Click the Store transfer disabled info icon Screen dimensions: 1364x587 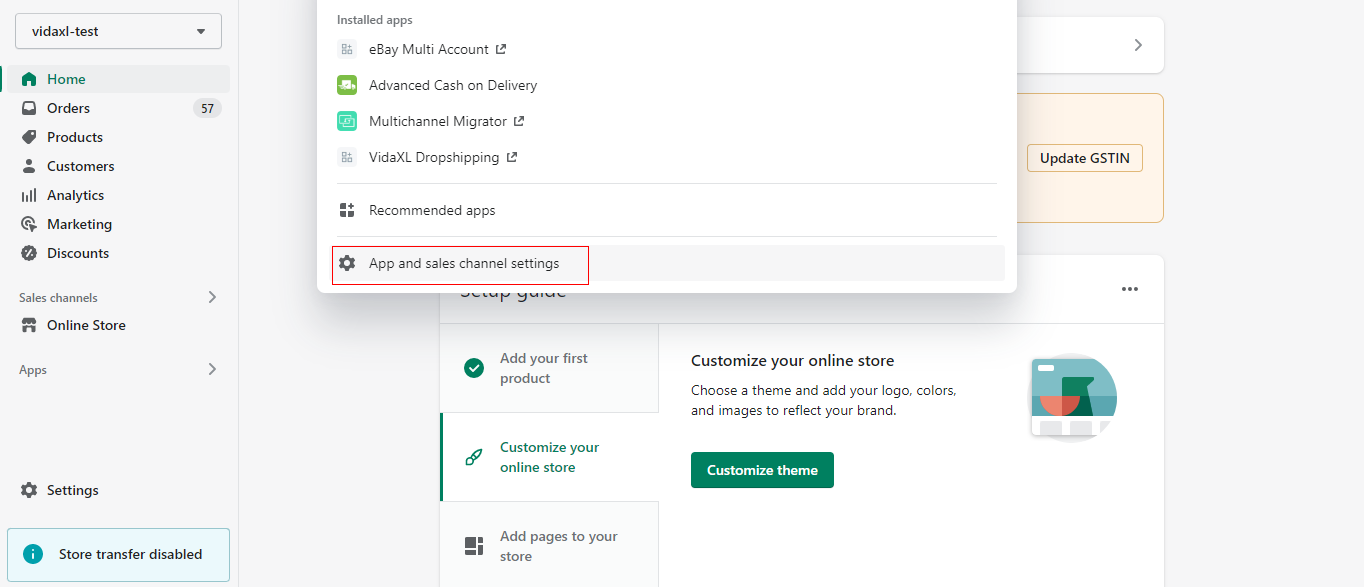(33, 554)
